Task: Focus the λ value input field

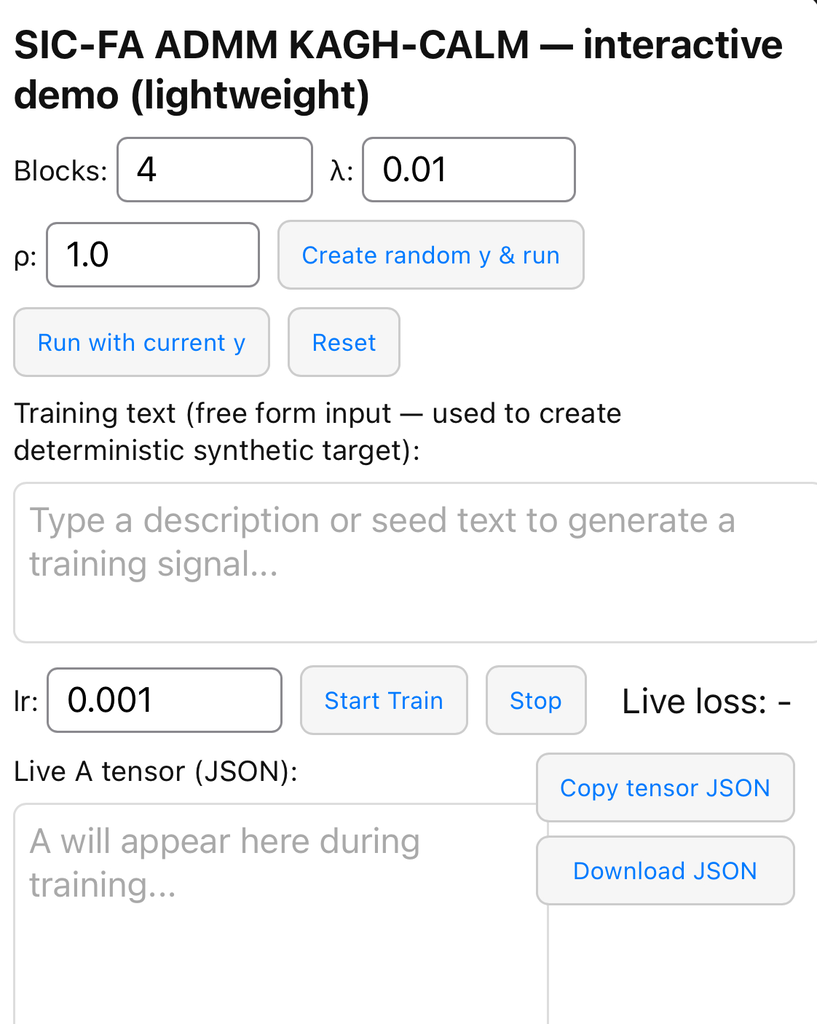Action: pos(468,170)
